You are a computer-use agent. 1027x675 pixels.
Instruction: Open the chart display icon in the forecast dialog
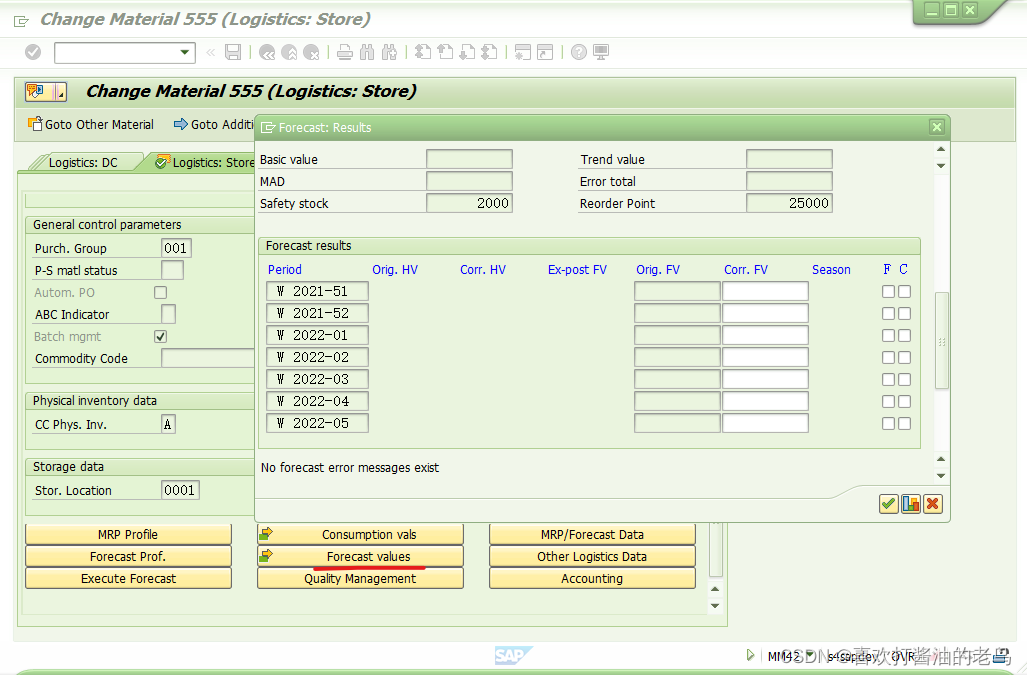[910, 503]
